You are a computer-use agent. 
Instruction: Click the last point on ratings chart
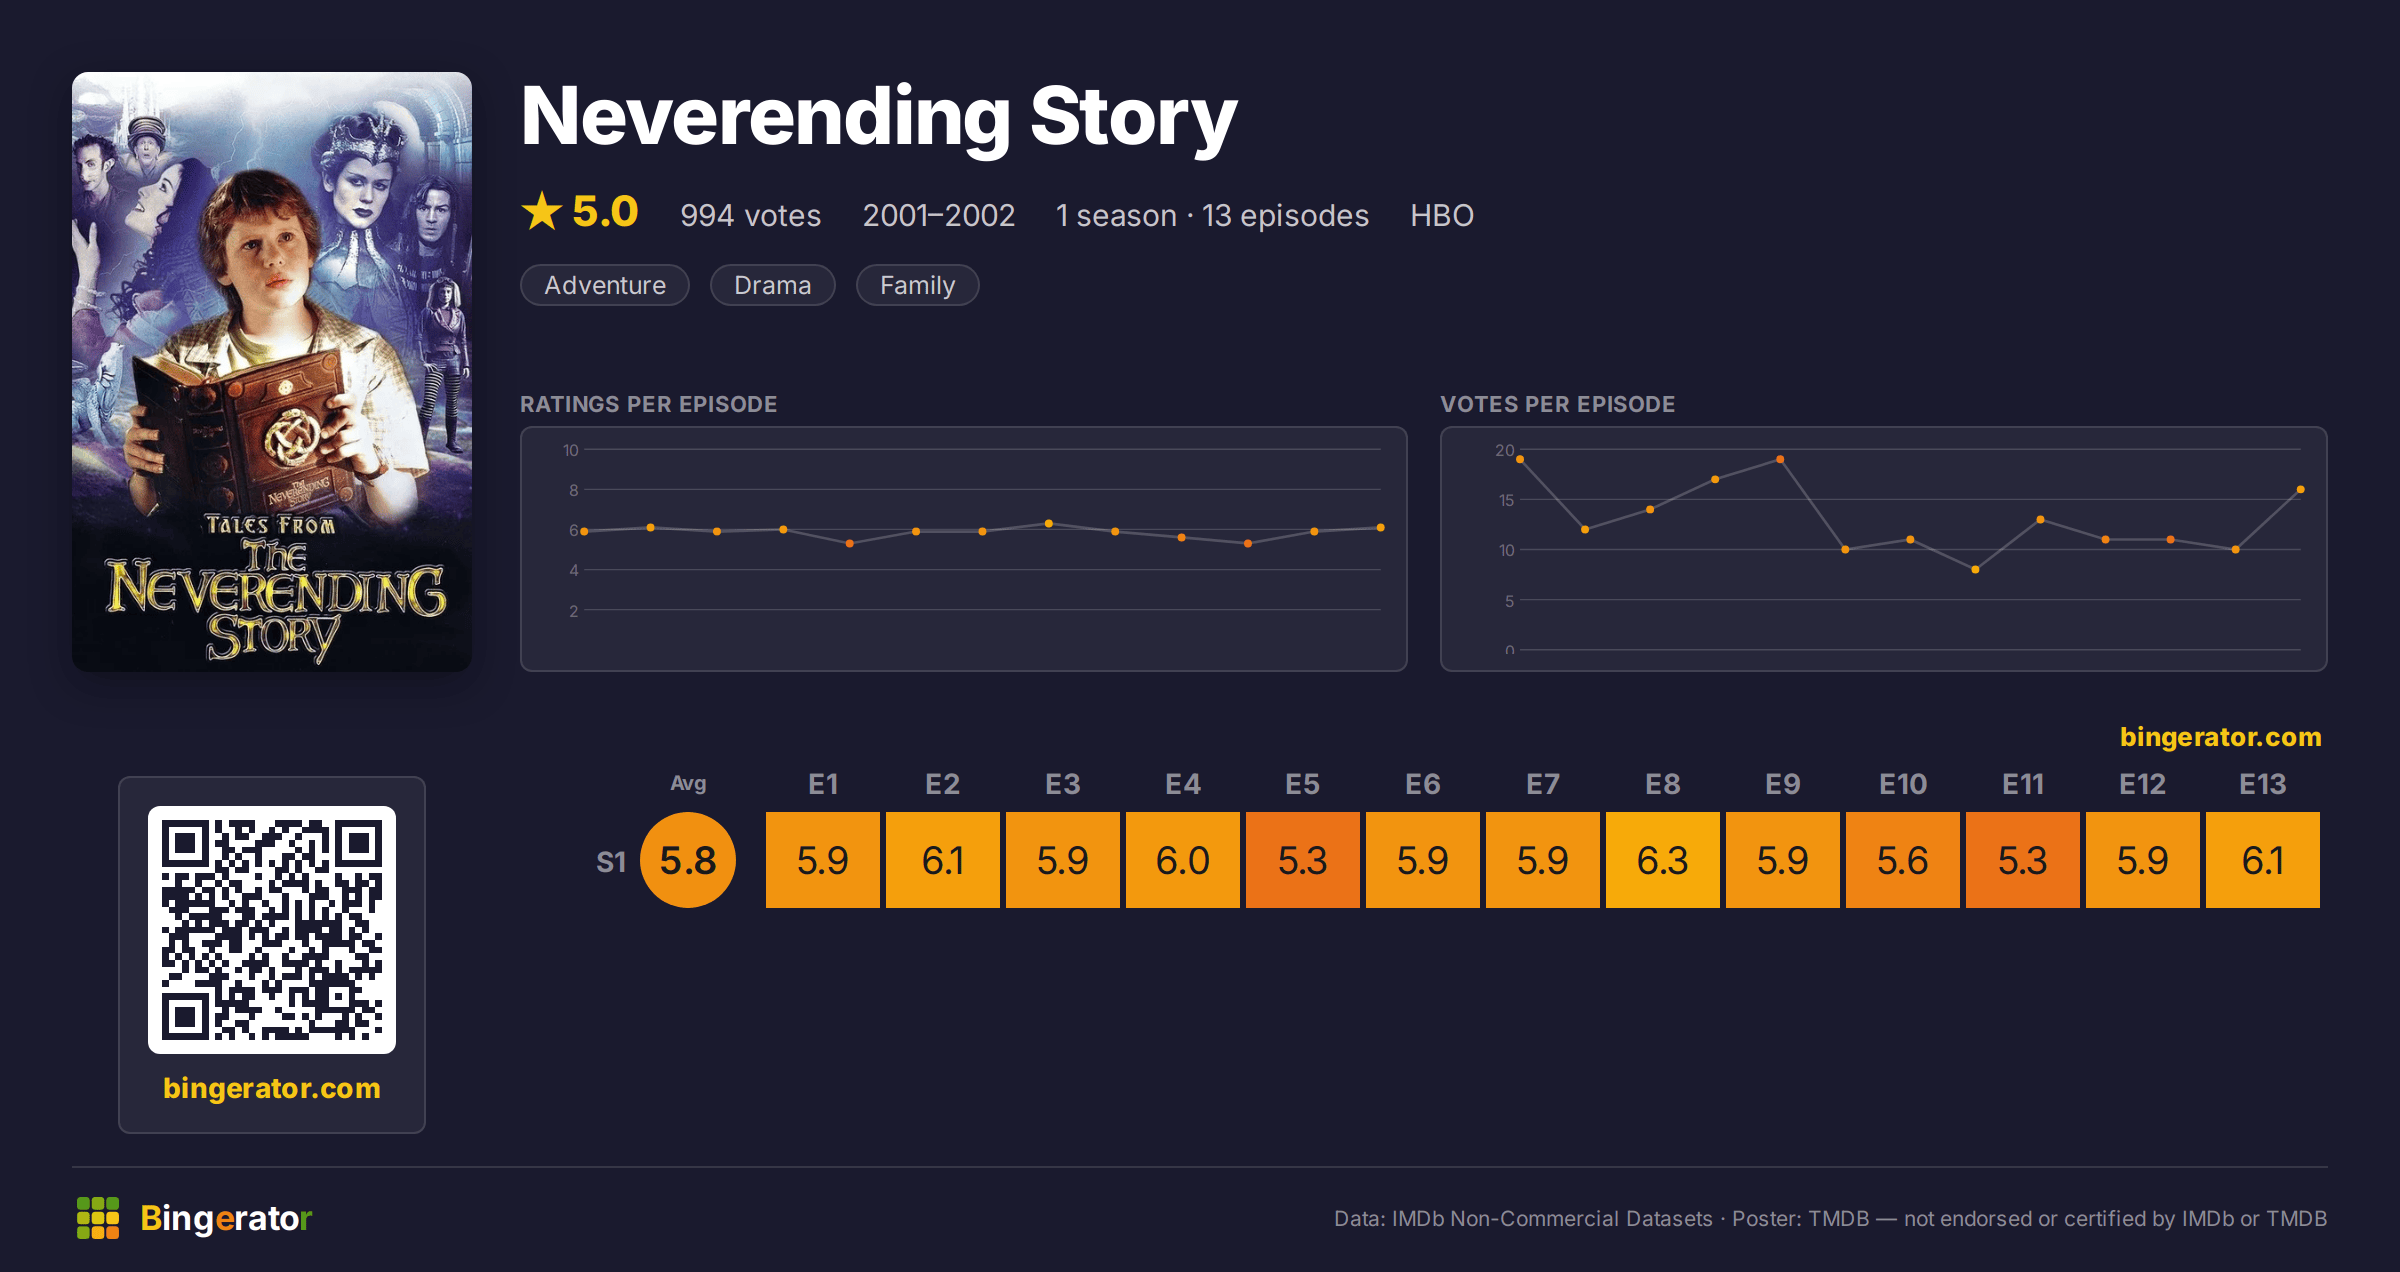(1381, 527)
